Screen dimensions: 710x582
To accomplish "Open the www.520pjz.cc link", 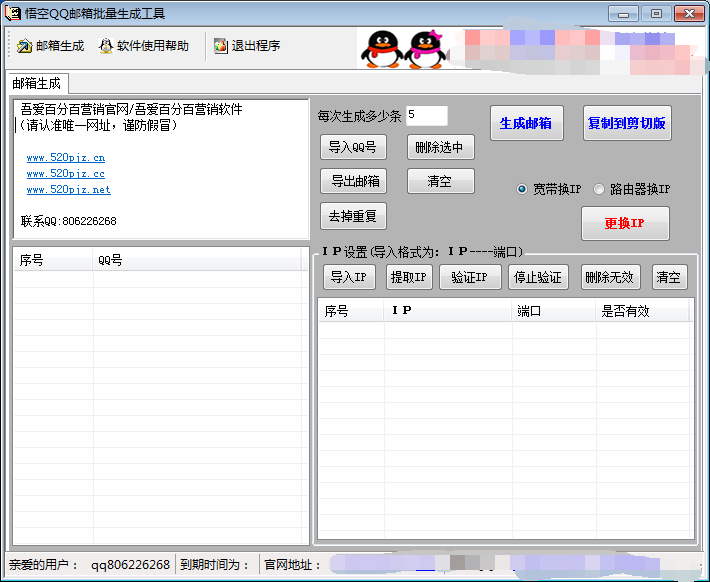I will [66, 173].
